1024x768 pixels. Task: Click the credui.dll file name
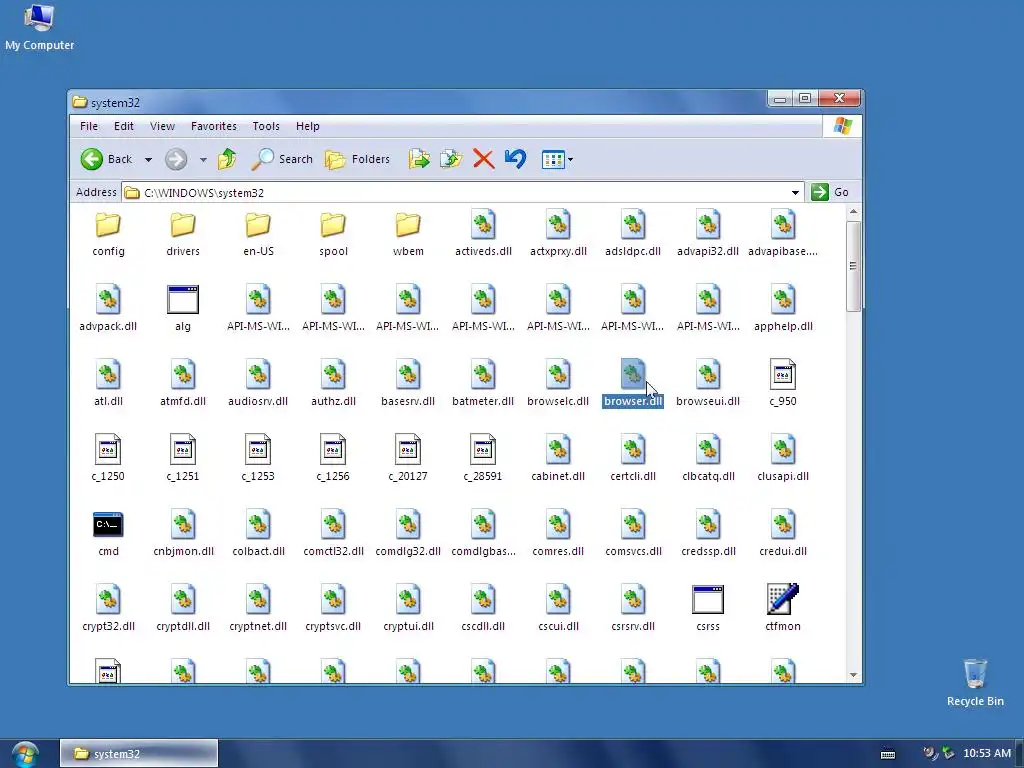783,551
